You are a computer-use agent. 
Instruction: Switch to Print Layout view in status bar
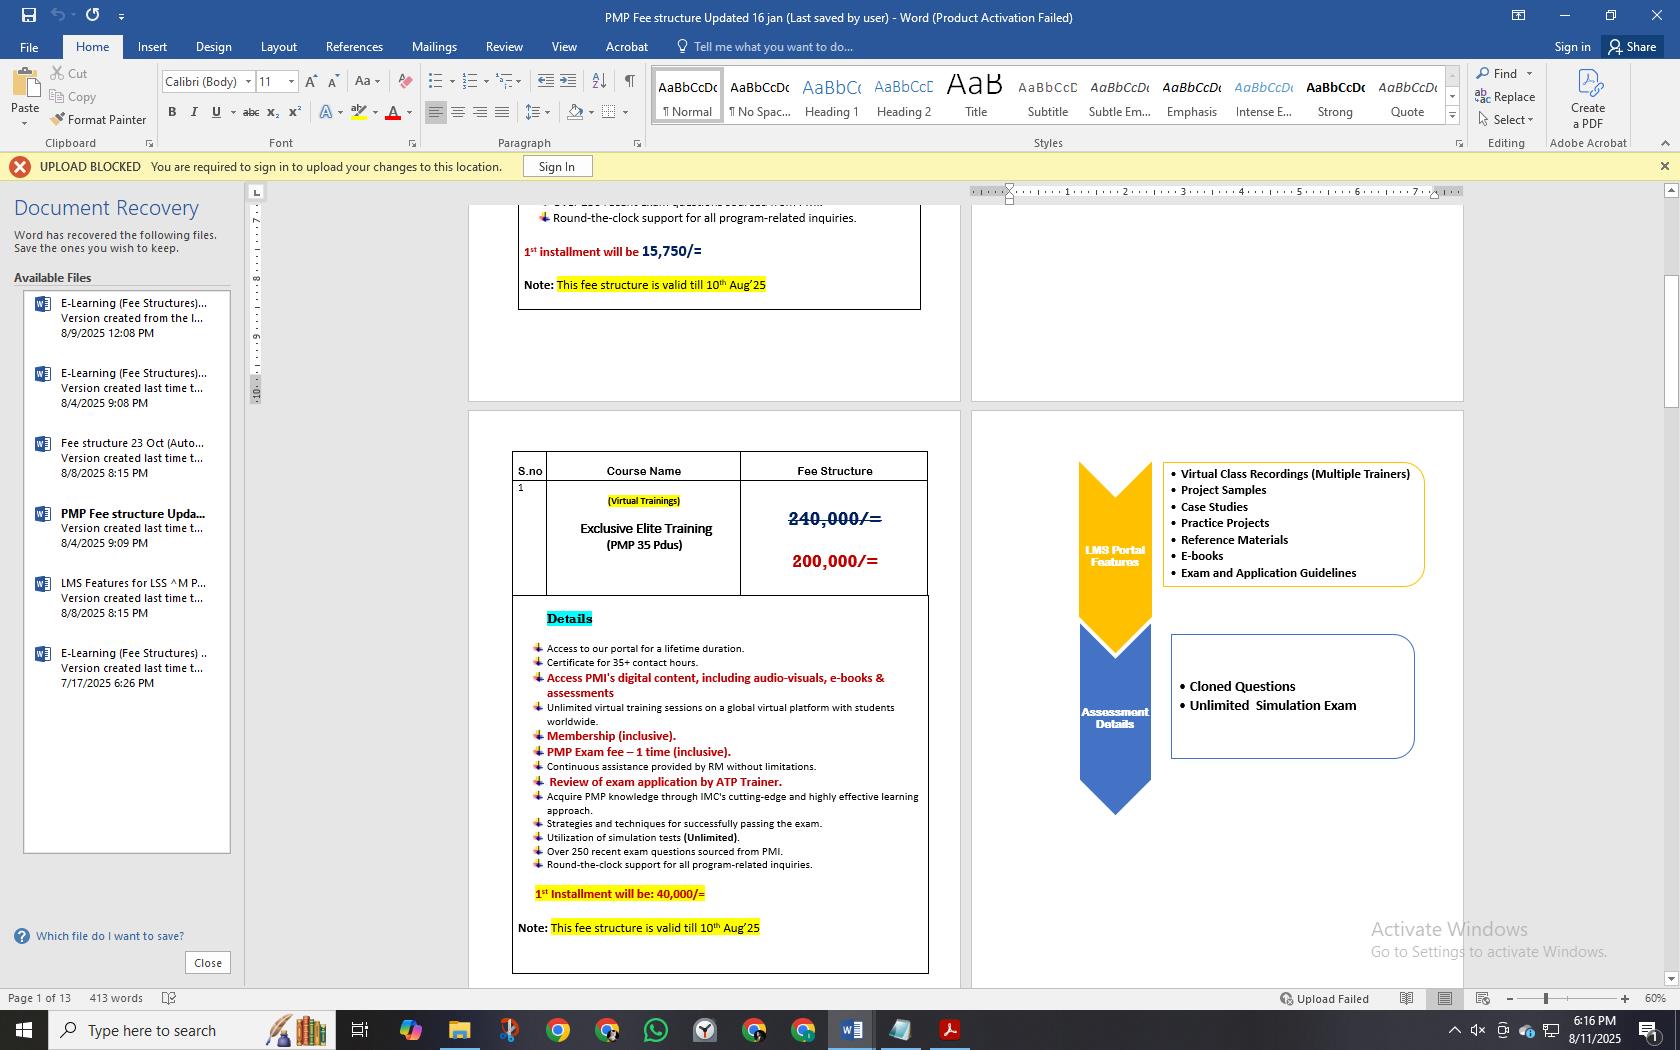pos(1445,999)
